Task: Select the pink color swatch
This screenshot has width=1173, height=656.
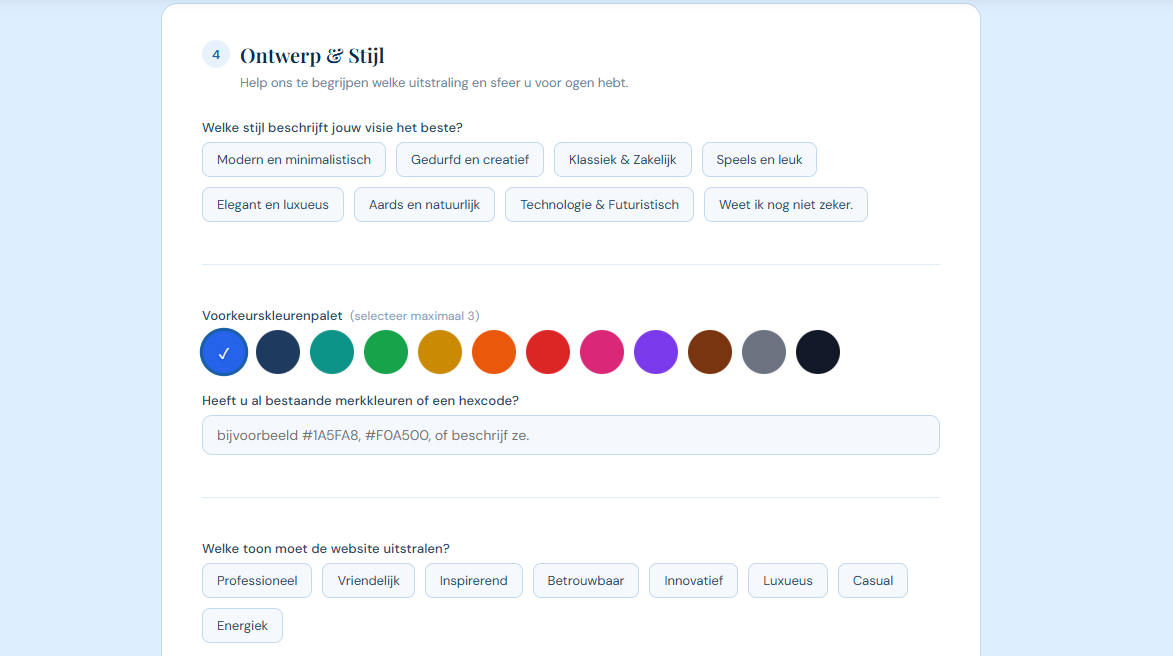Action: click(602, 352)
